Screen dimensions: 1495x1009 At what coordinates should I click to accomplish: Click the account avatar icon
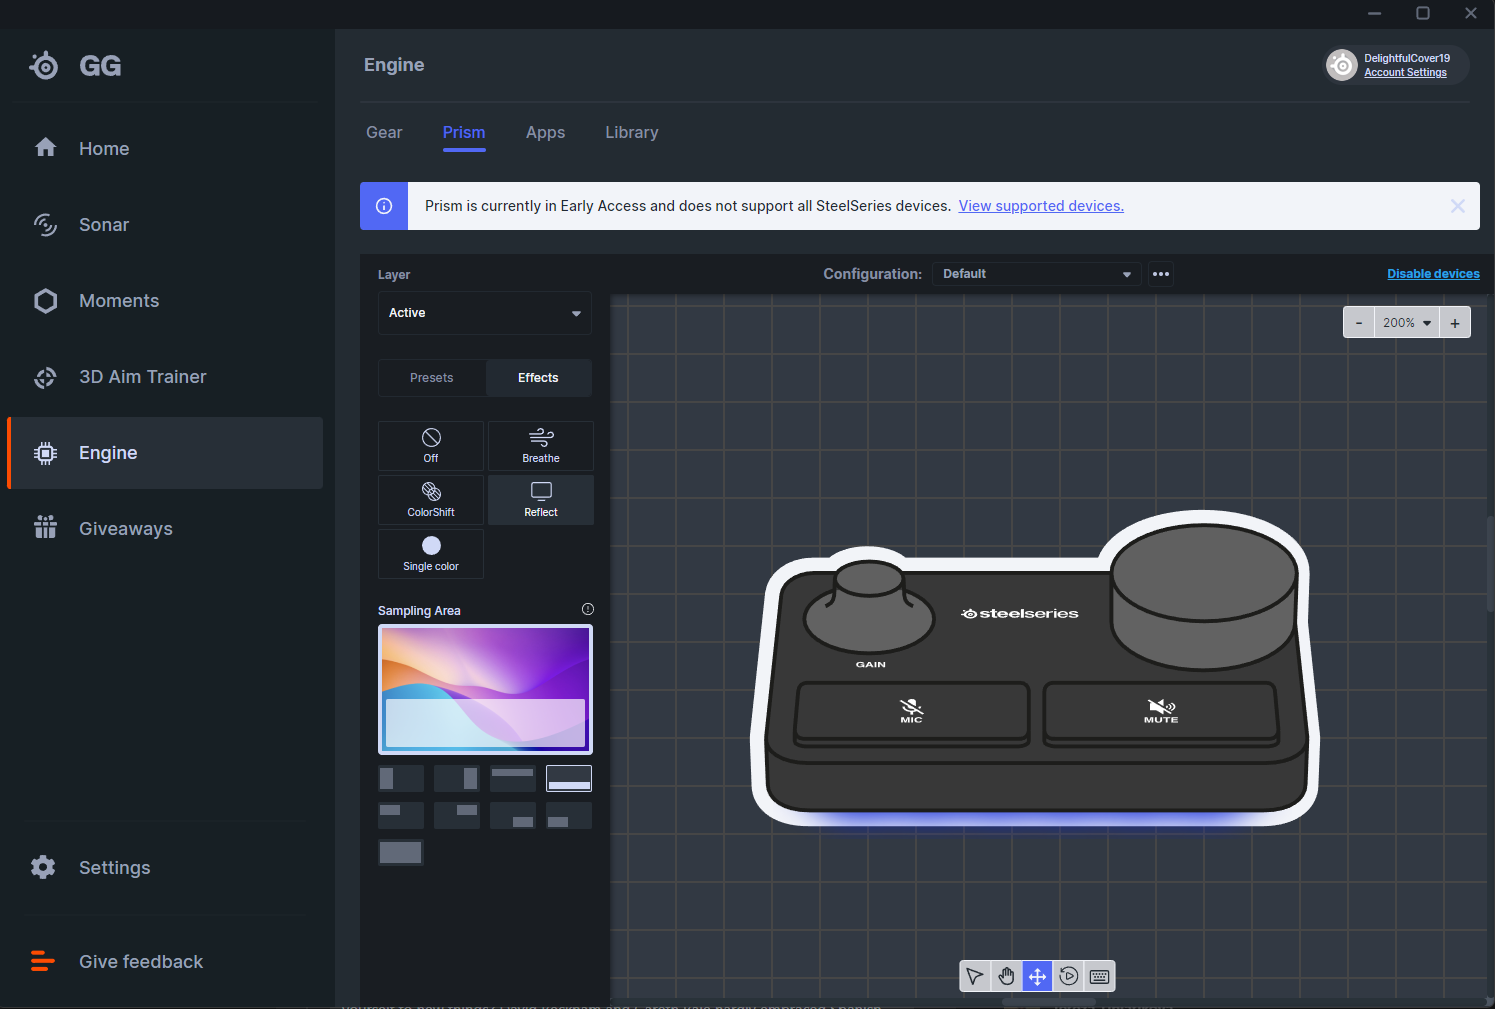tap(1342, 65)
